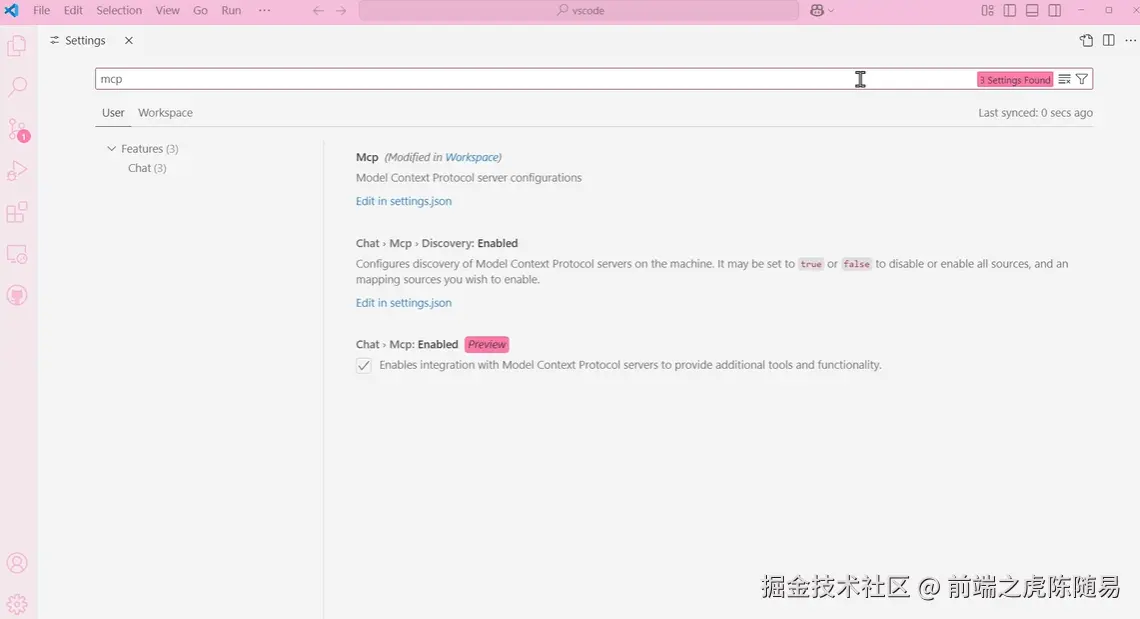The height and width of the screenshot is (619, 1140).
Task: Open the Copilot dropdown arrow
Action: (831, 11)
